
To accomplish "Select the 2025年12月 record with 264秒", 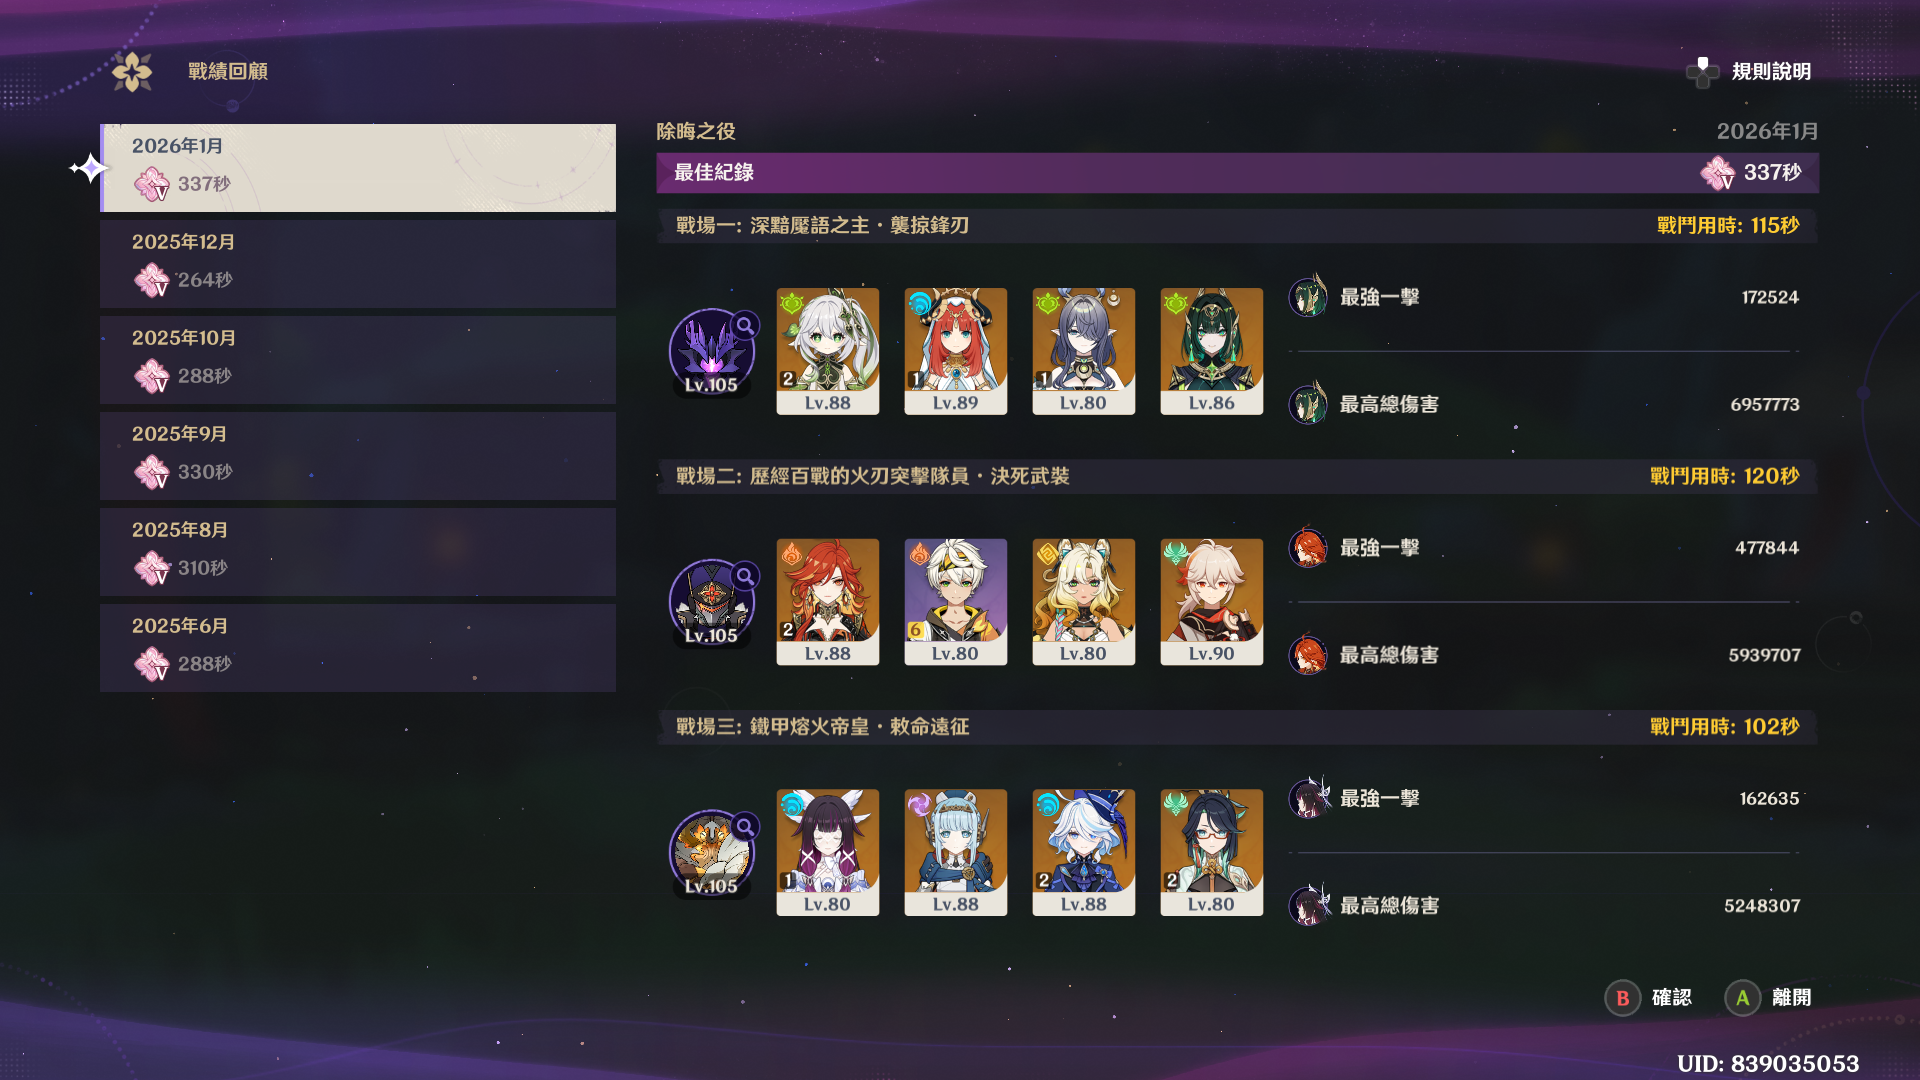I will pos(358,264).
